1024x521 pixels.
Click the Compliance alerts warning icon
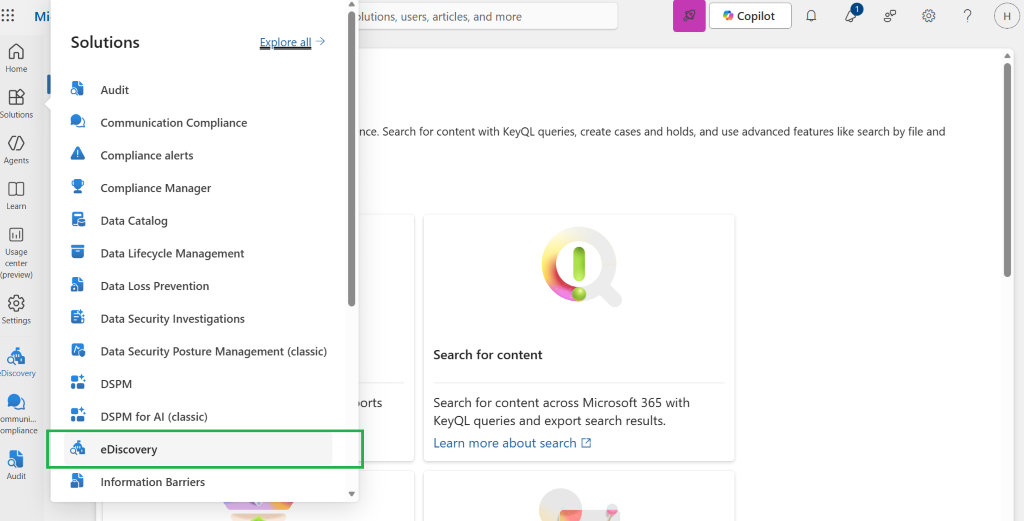tap(78, 154)
